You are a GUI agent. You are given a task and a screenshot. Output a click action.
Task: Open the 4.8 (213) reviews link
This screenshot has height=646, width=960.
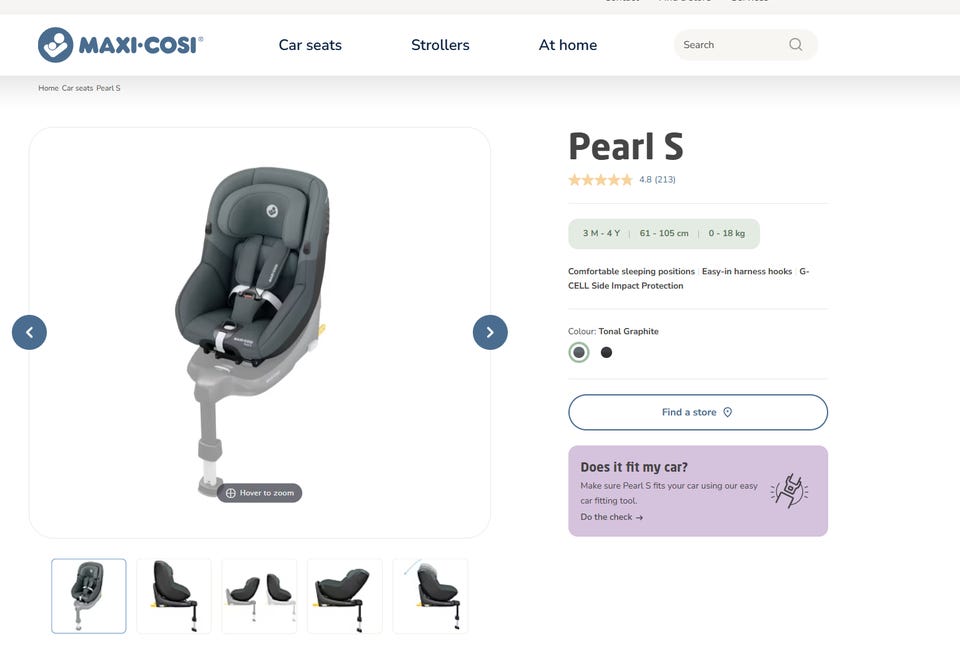(x=657, y=180)
